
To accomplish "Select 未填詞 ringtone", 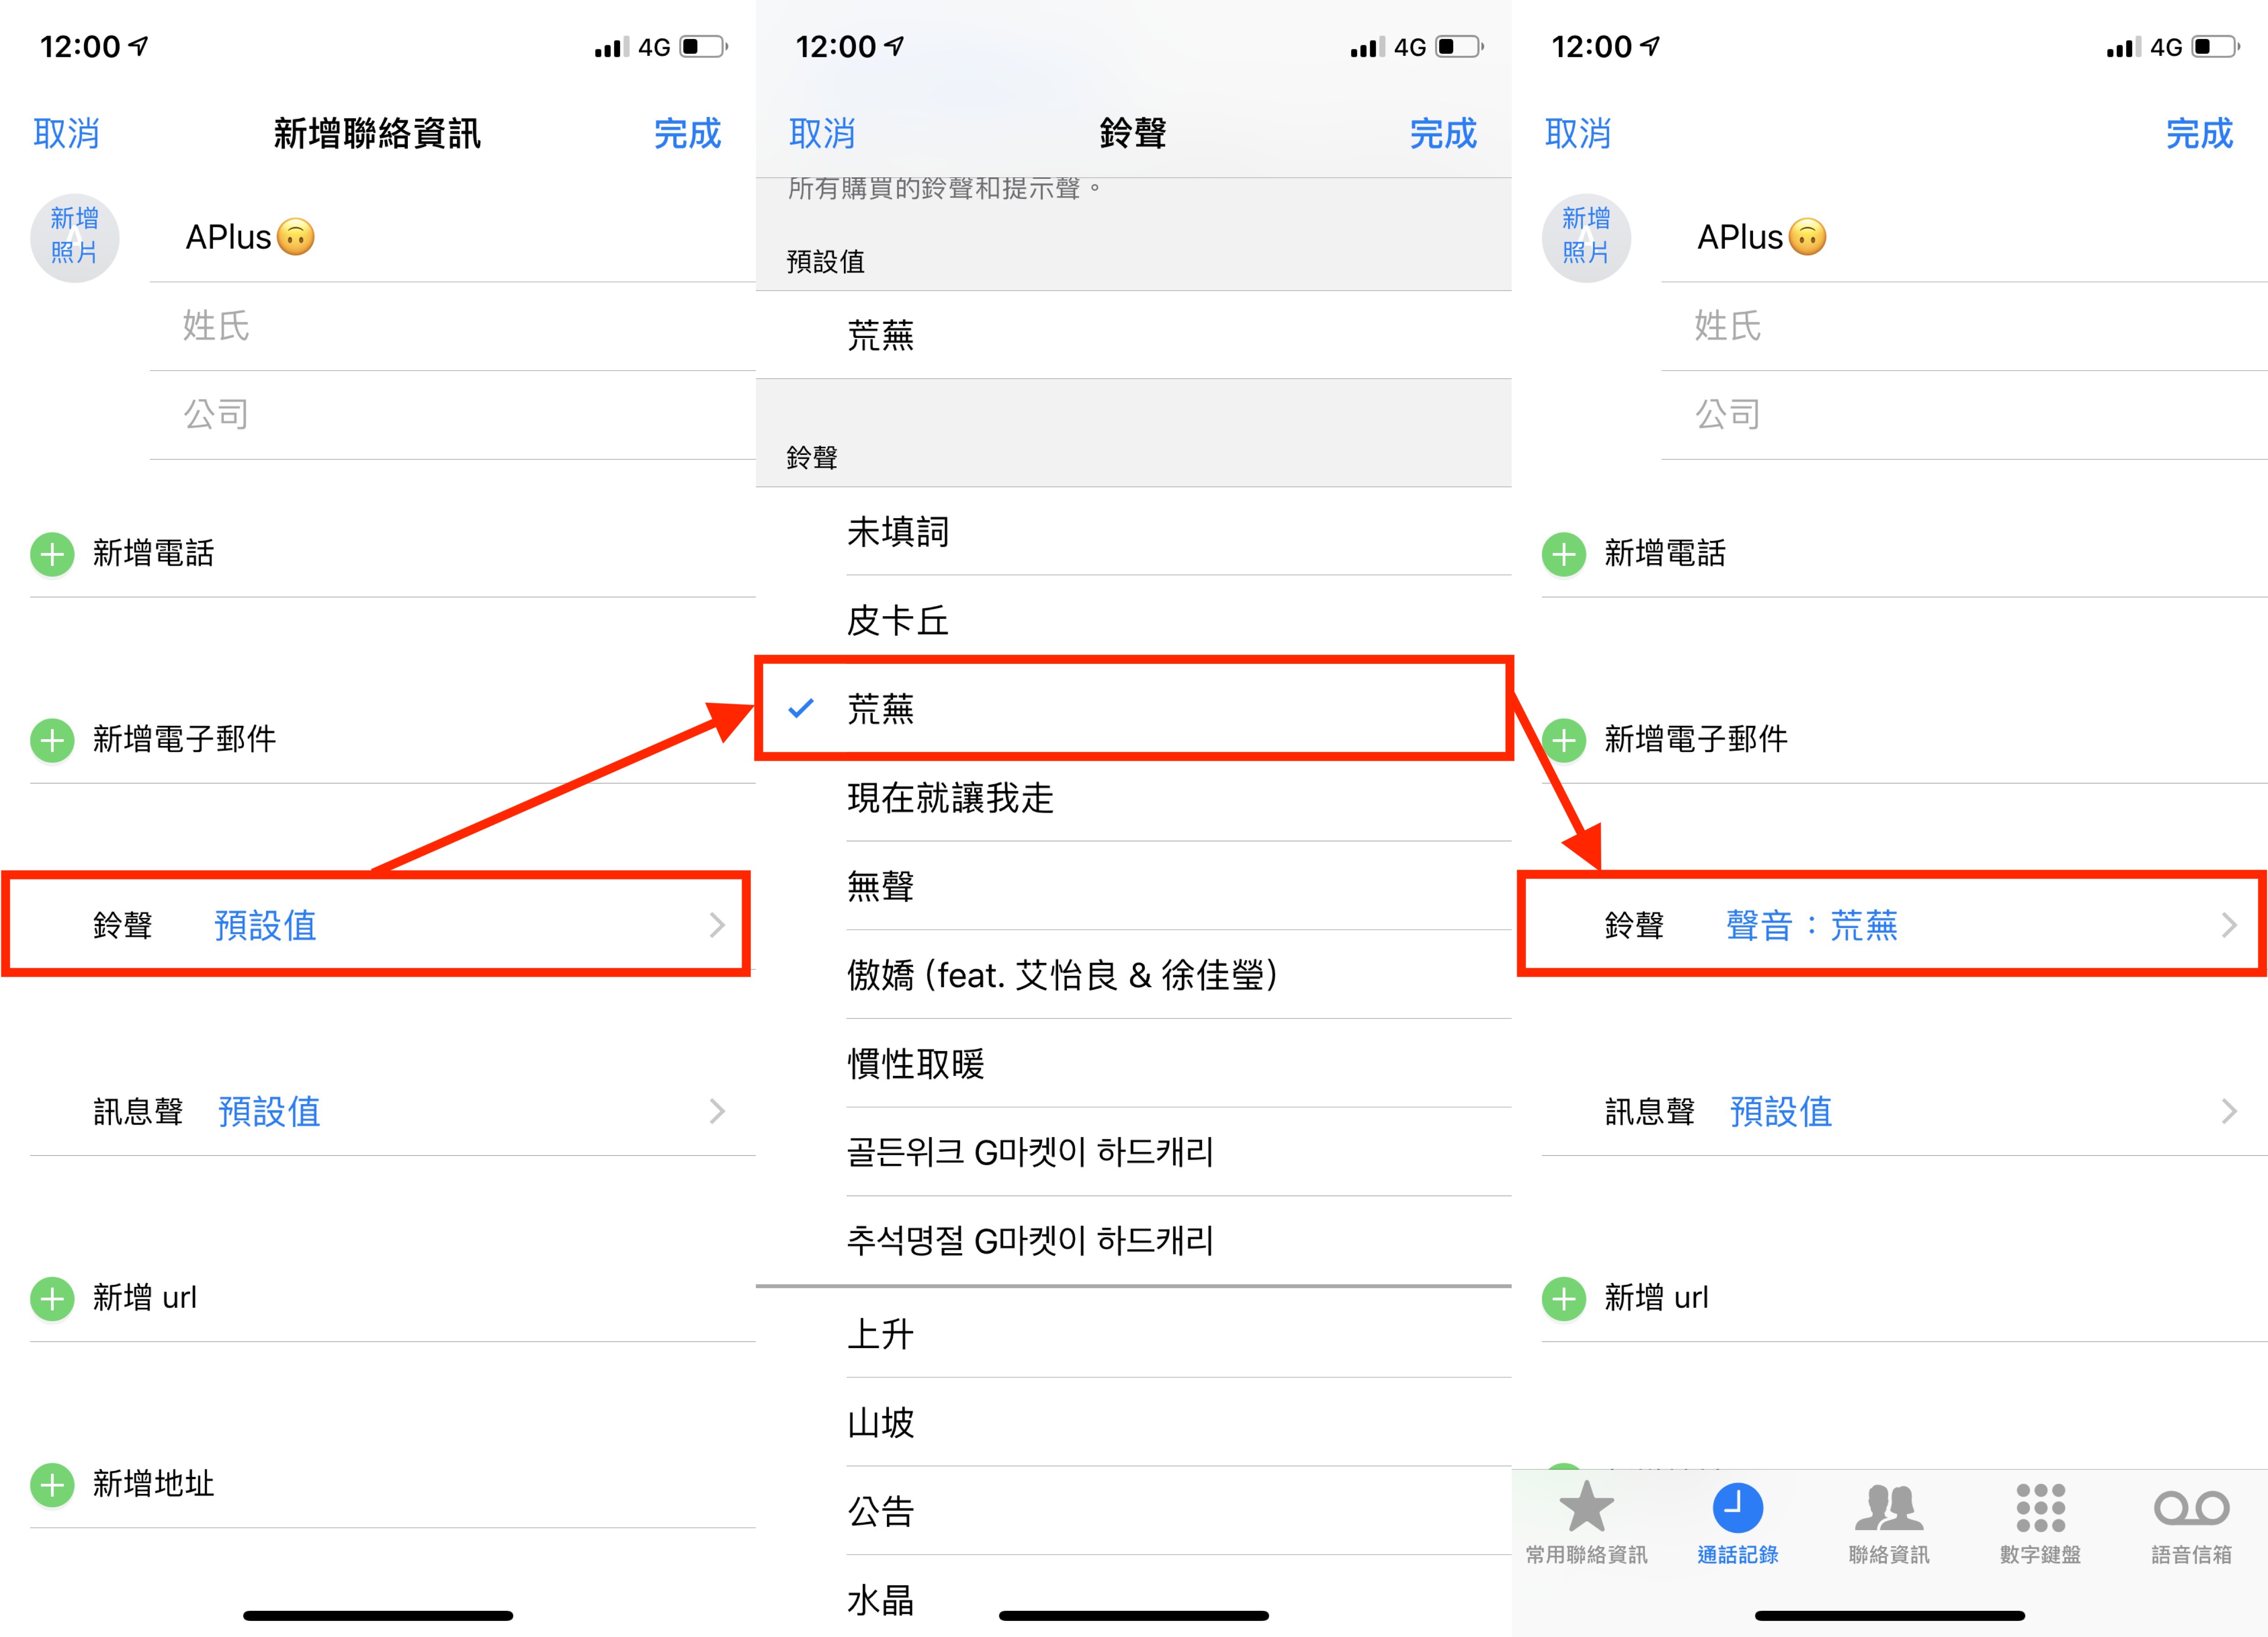I will (x=1133, y=532).
